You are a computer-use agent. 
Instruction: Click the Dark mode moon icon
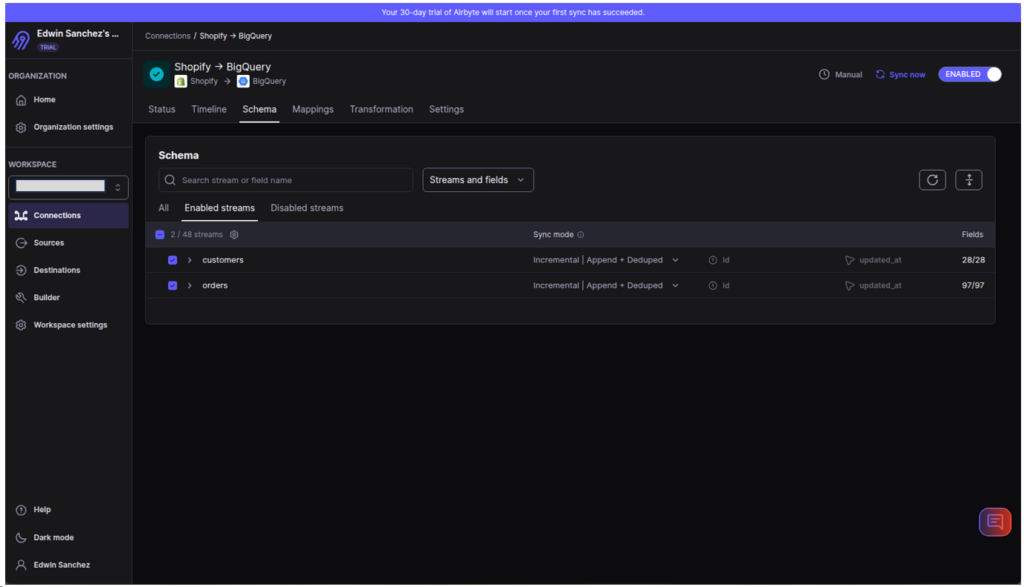(x=21, y=537)
